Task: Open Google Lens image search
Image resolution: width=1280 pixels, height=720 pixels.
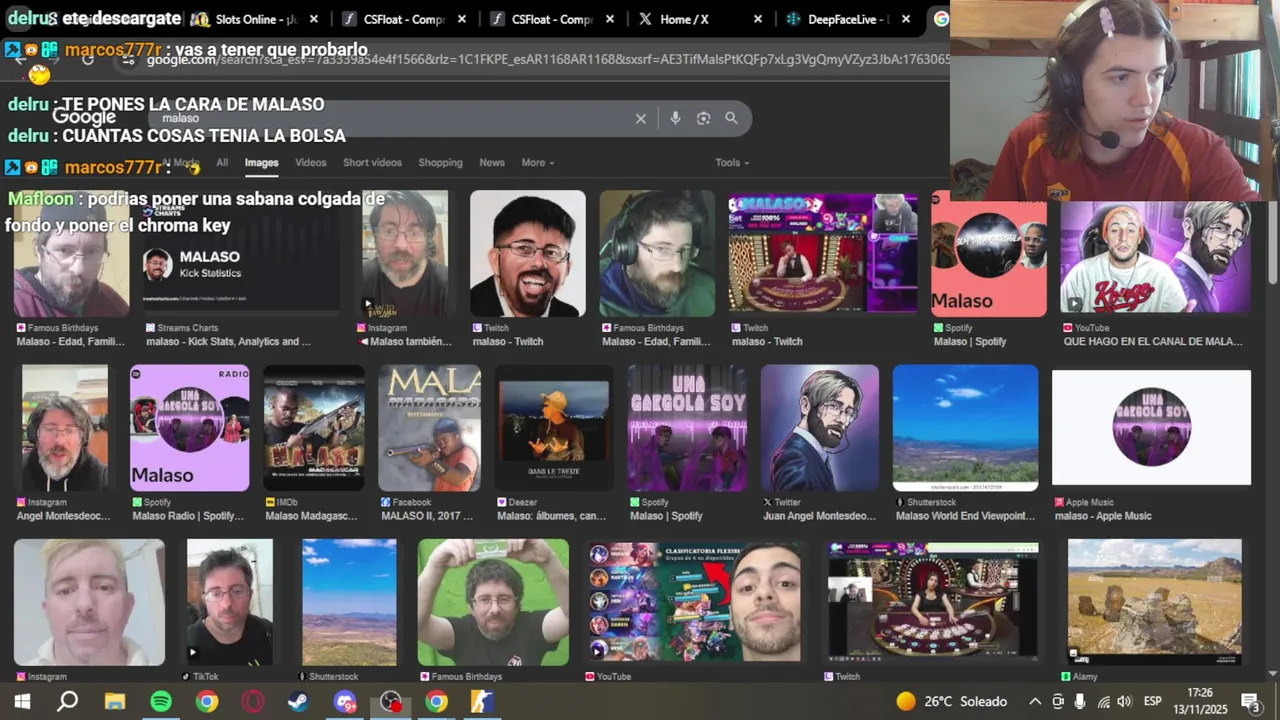Action: tap(703, 118)
